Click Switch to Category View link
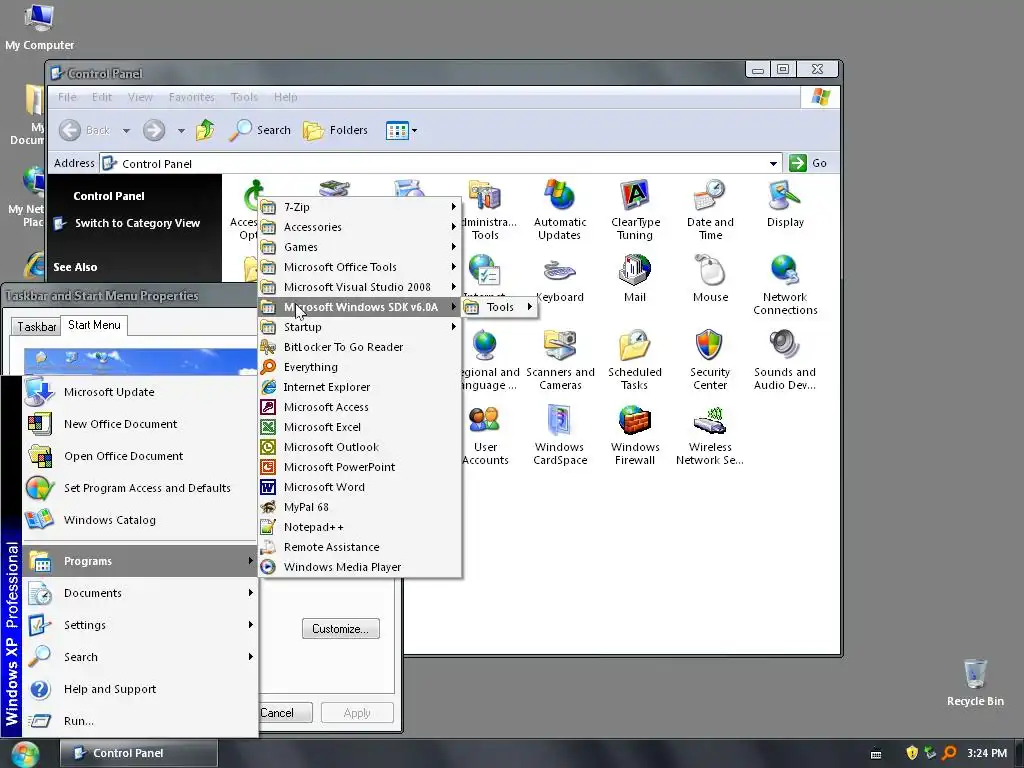Viewport: 1024px width, 768px height. (137, 223)
